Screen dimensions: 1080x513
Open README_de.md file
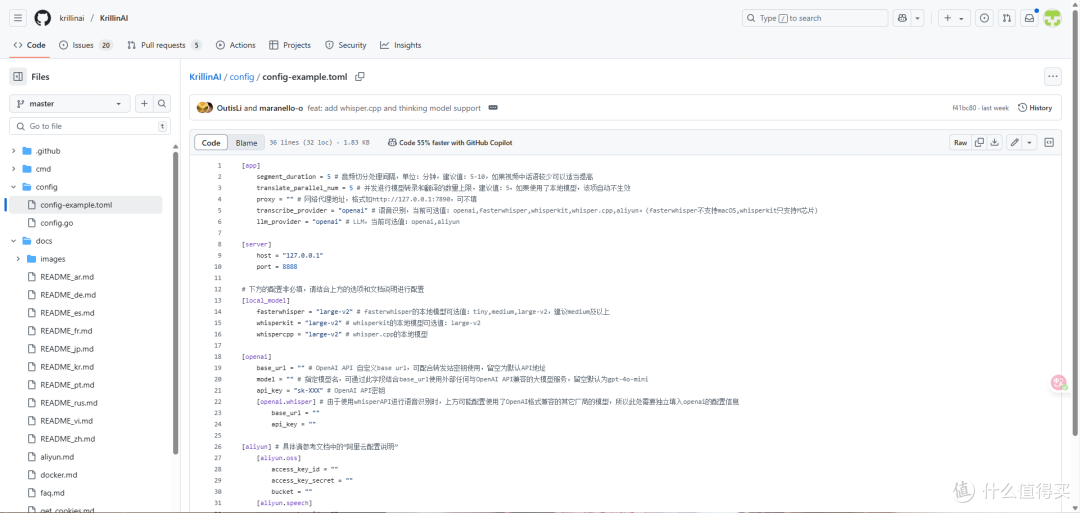click(68, 295)
